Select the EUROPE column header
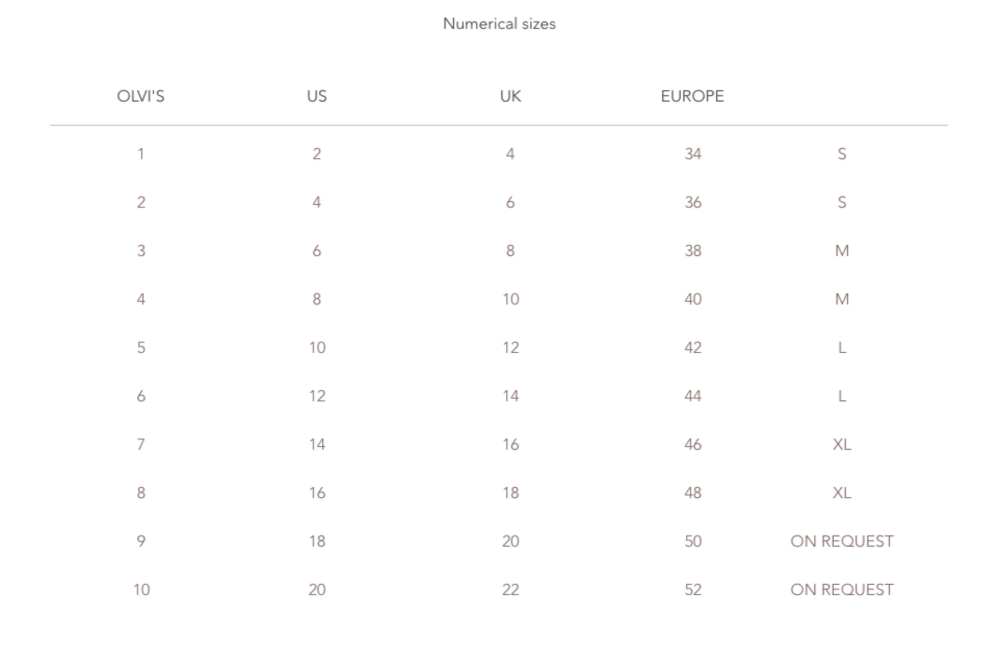Image resolution: width=1000 pixels, height=650 pixels. (693, 96)
